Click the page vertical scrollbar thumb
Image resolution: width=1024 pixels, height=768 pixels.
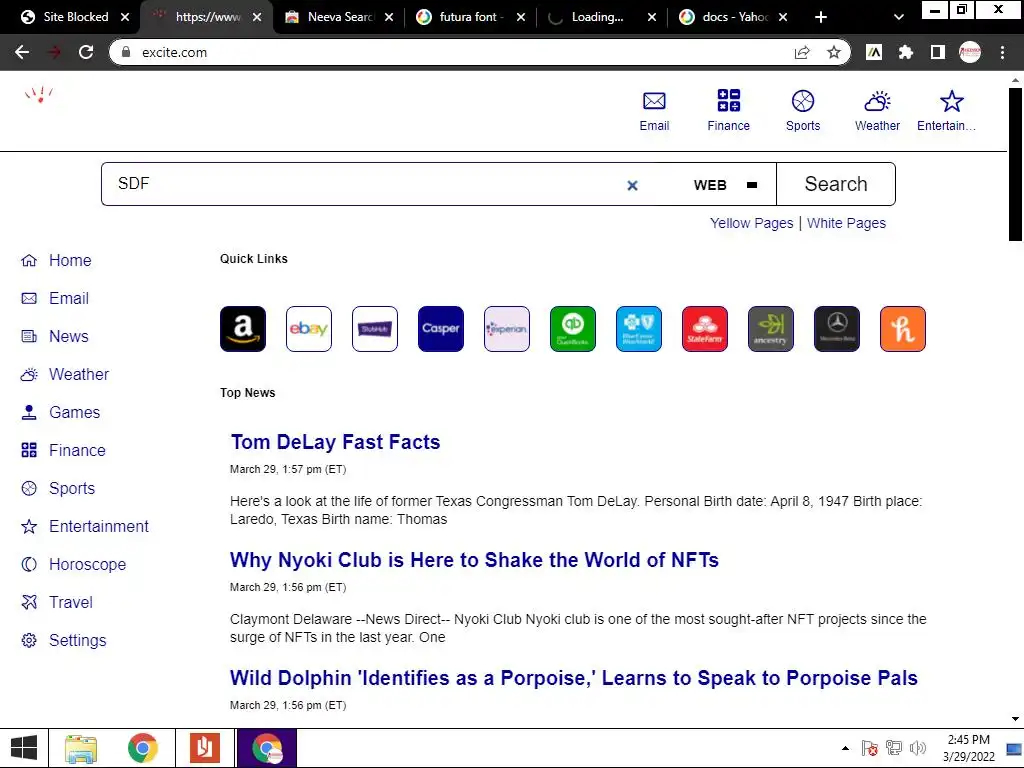[1015, 163]
